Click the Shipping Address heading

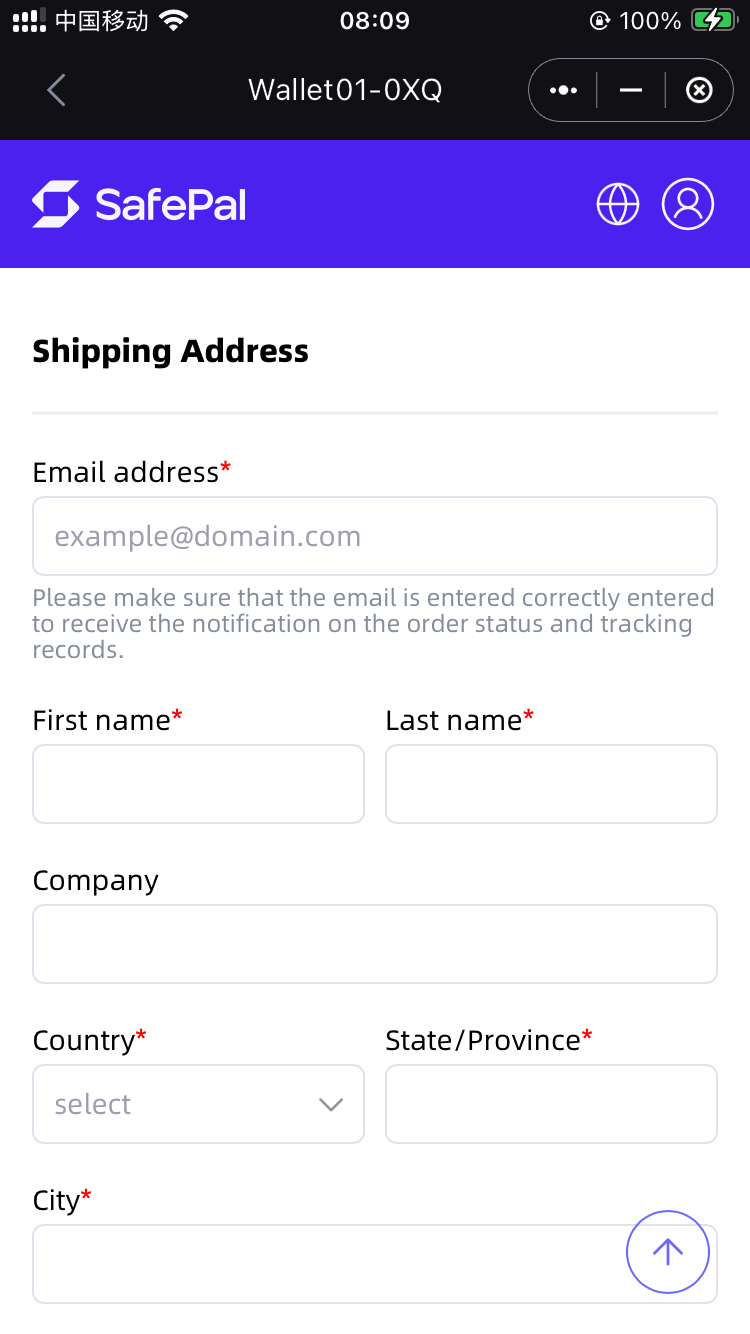point(170,351)
